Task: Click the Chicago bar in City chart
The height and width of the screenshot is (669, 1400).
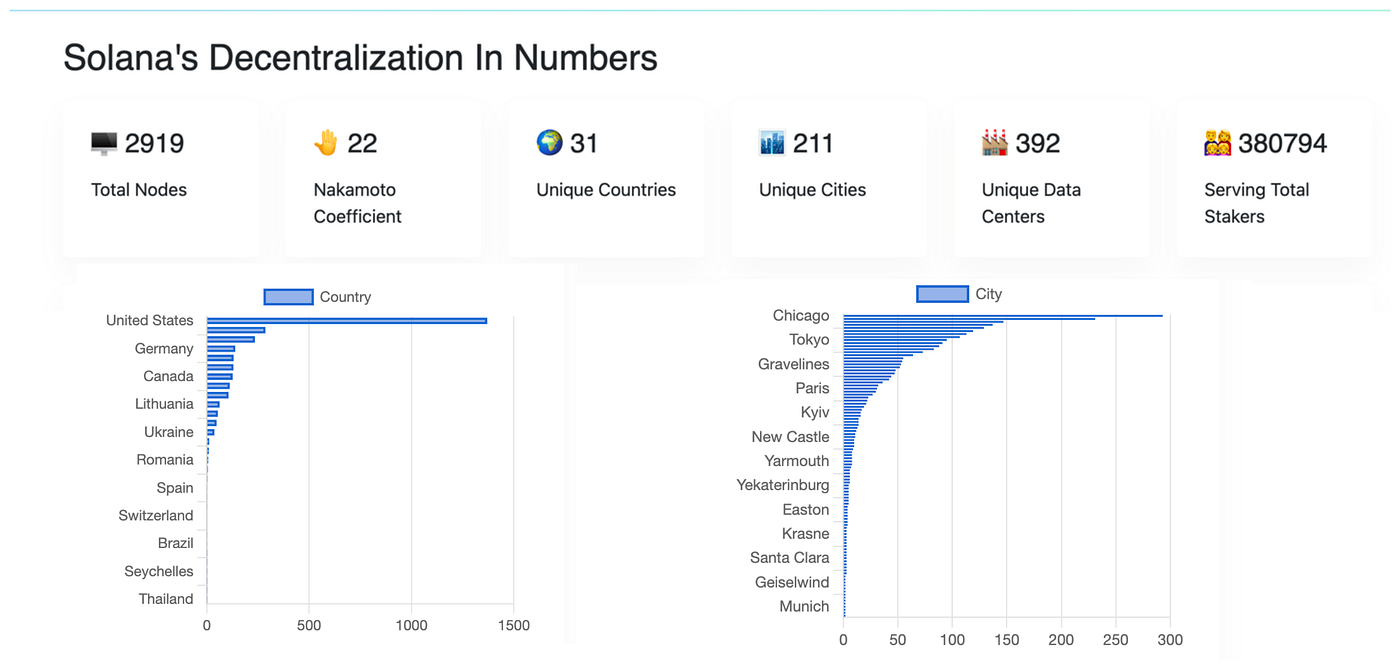Action: pyautogui.click(x=1003, y=316)
